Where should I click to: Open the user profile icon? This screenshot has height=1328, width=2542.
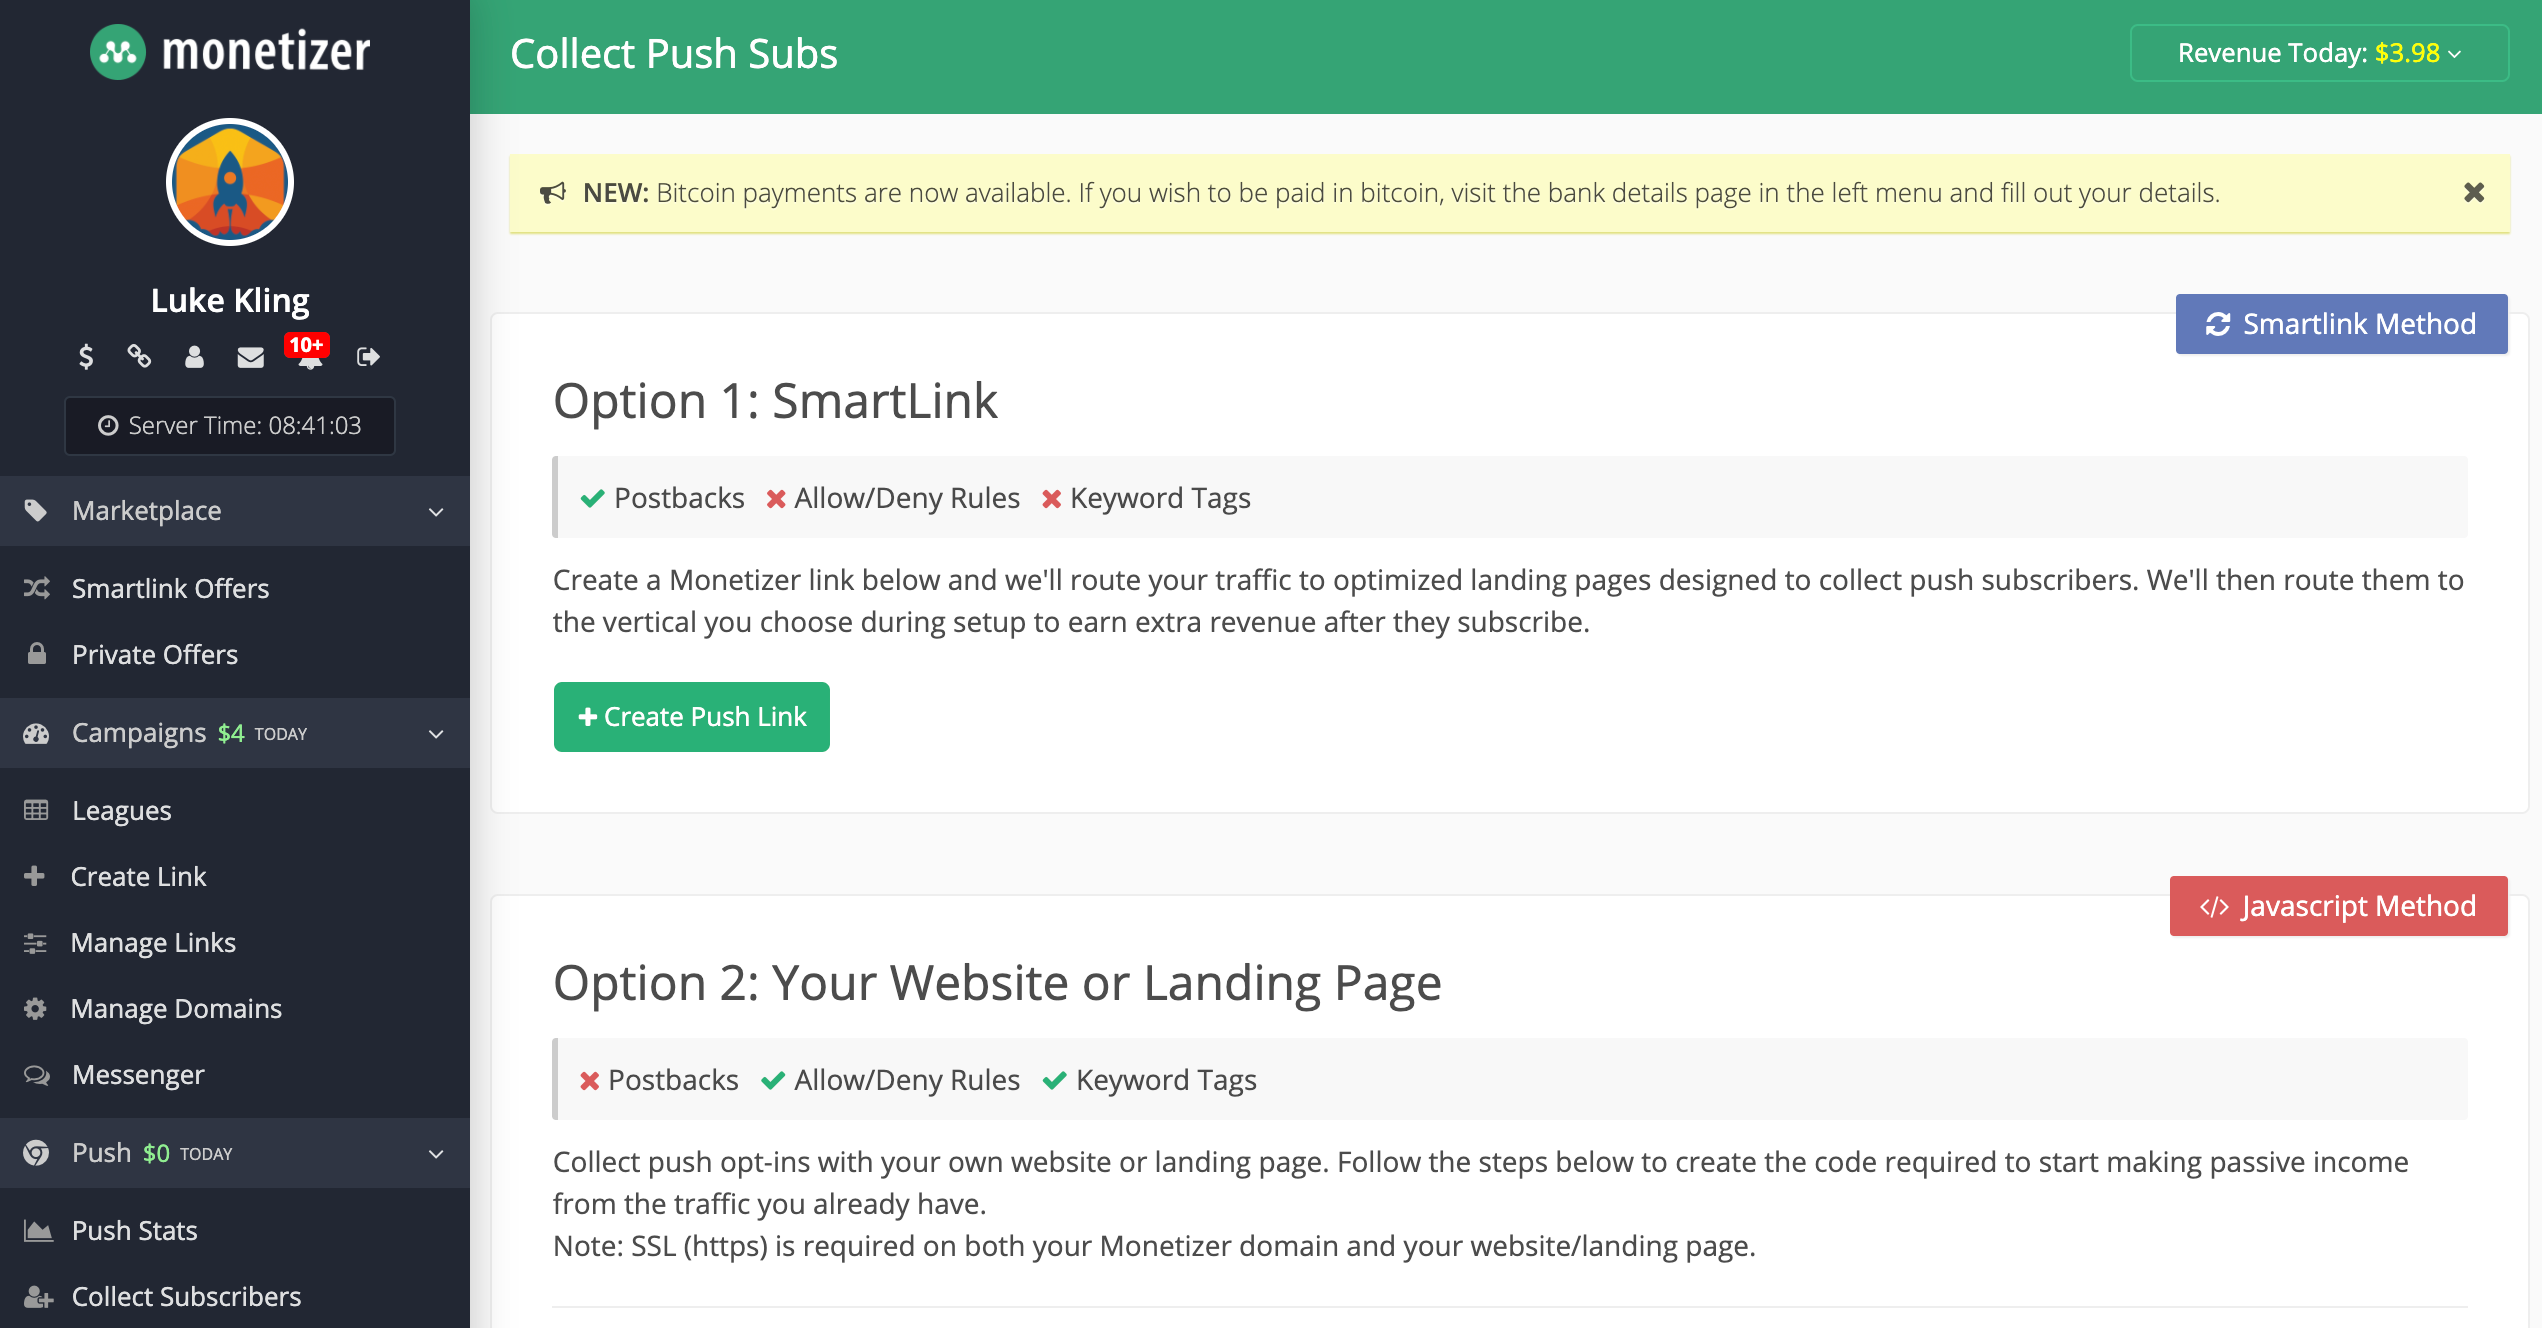click(194, 356)
